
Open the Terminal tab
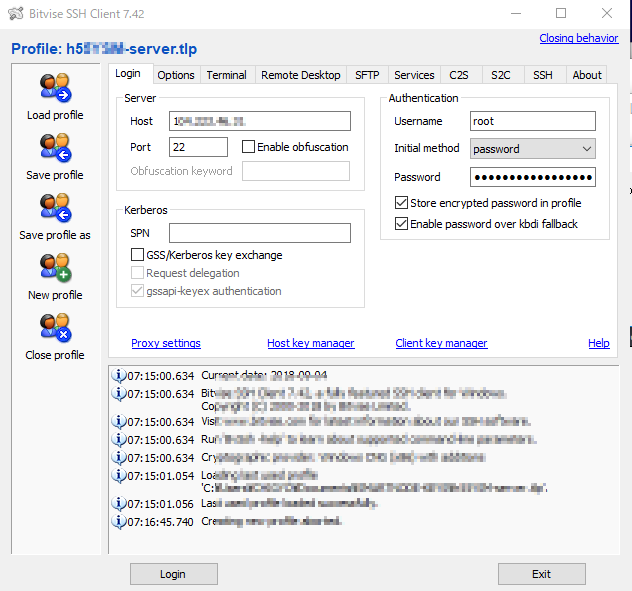tap(227, 75)
